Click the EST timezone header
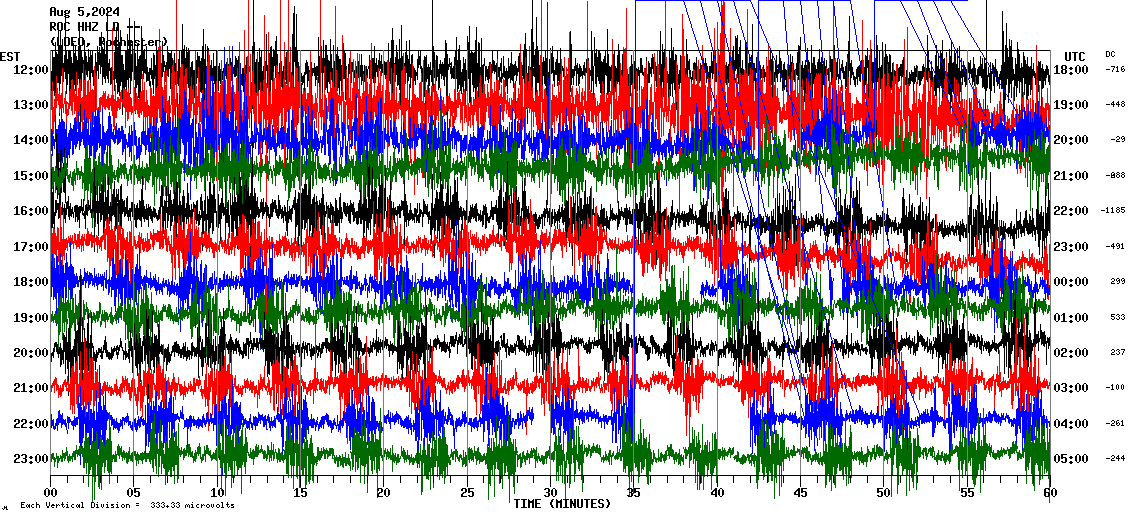 point(10,56)
